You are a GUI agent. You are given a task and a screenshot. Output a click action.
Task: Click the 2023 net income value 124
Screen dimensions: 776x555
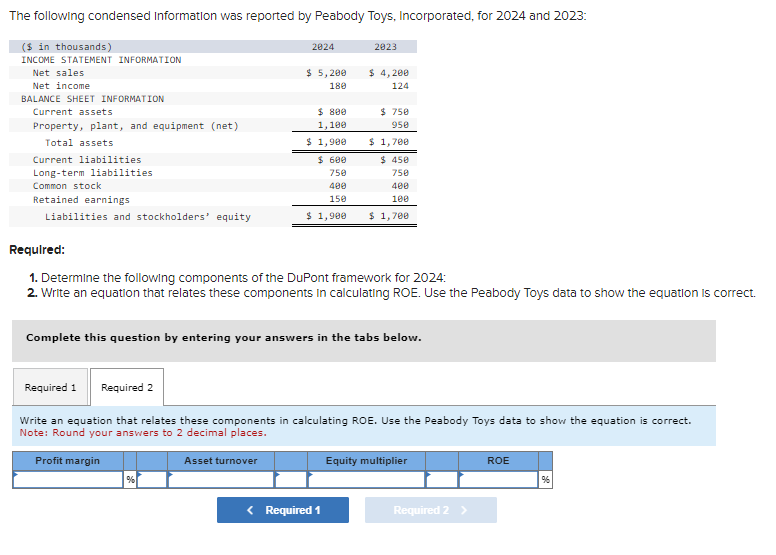click(x=400, y=86)
